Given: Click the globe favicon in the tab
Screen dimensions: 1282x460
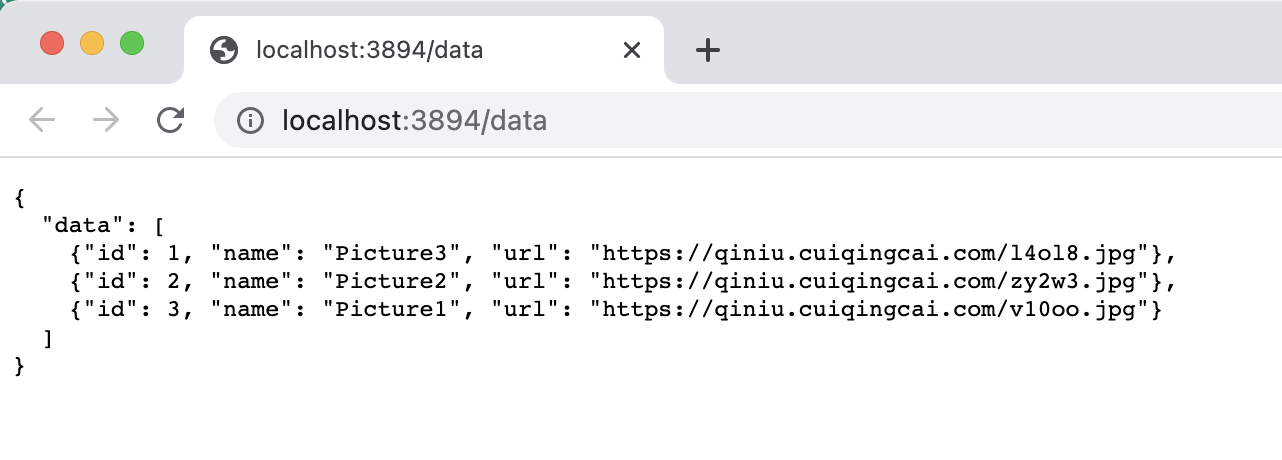Looking at the screenshot, I should (x=224, y=50).
